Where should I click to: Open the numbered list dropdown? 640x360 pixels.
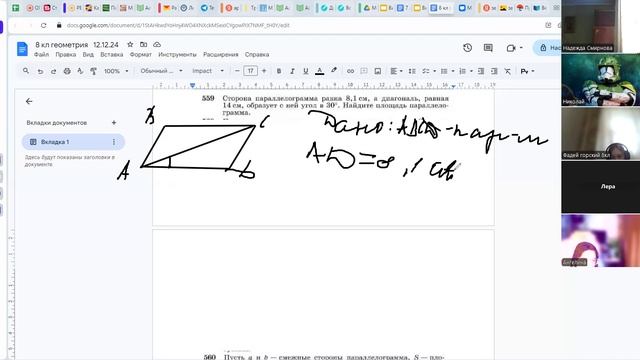pyautogui.click(x=465, y=71)
